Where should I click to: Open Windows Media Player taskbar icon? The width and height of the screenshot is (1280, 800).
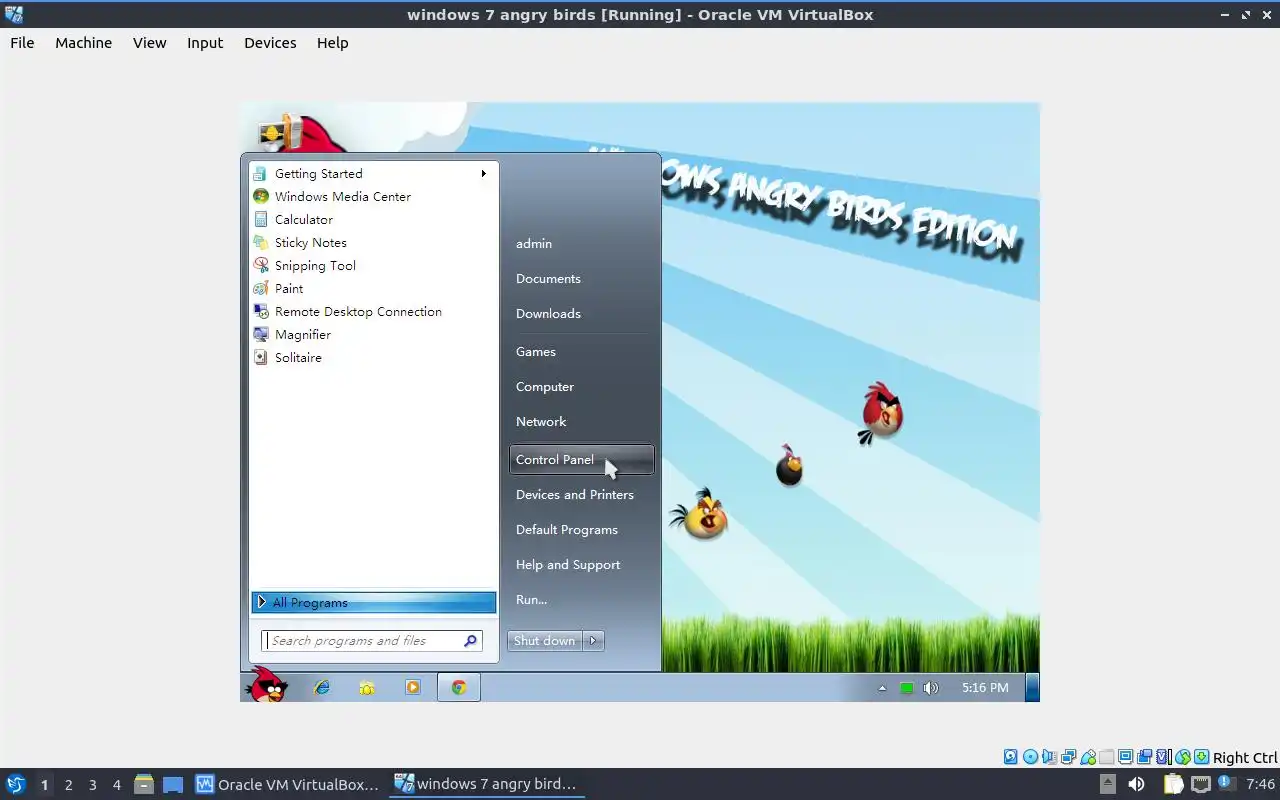412,687
